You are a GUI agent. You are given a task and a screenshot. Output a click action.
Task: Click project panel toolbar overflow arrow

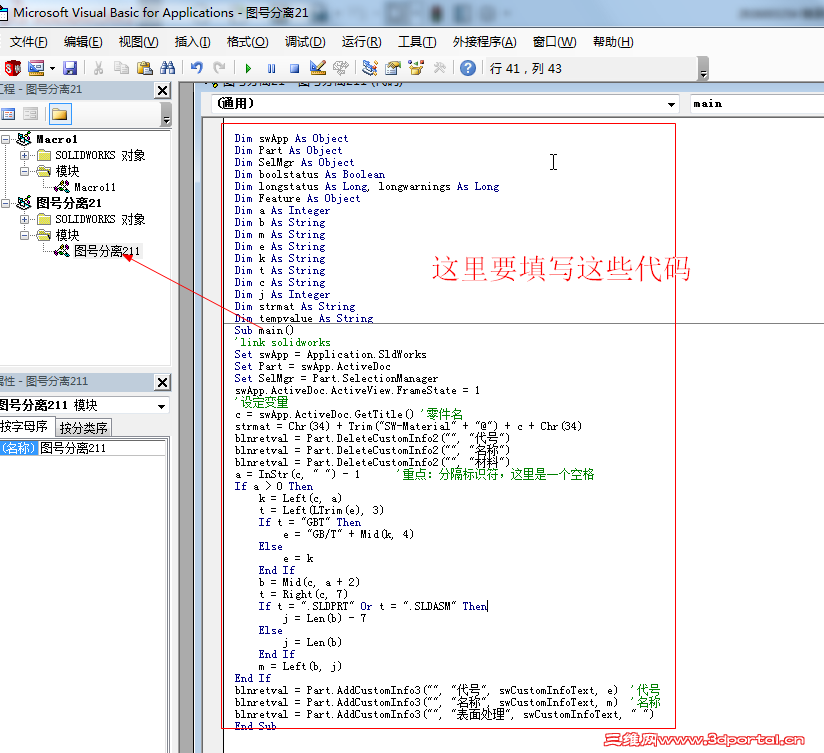(x=166, y=115)
